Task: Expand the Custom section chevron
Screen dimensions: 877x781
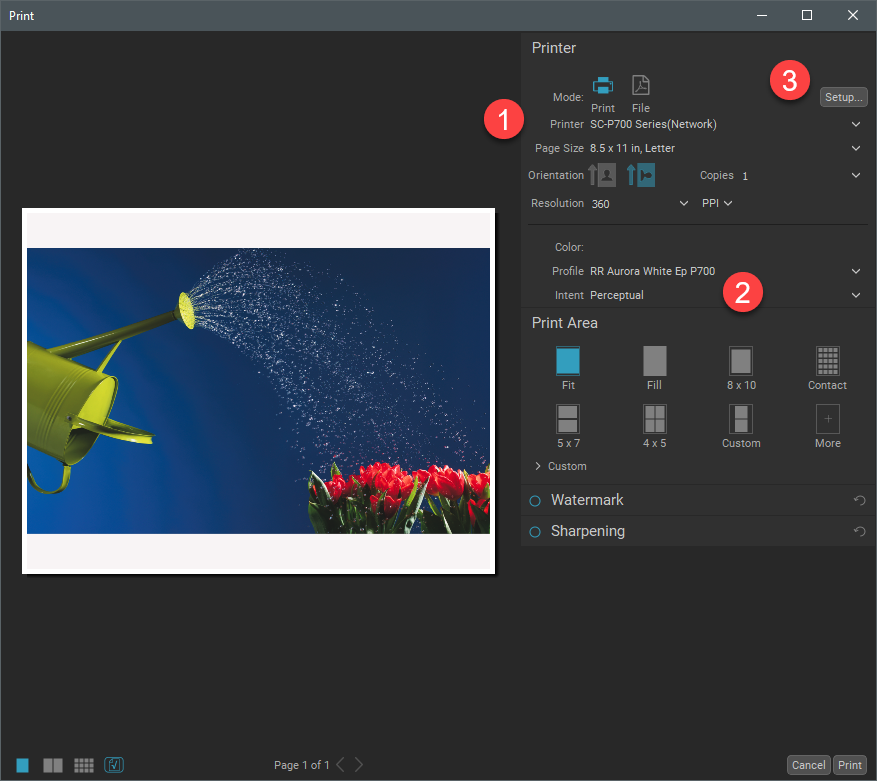Action: click(x=538, y=467)
